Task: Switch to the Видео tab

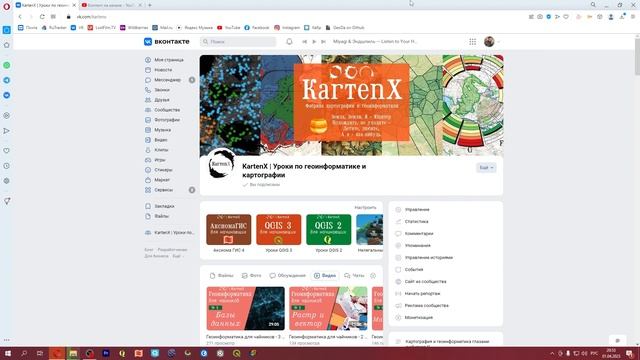Action: click(x=325, y=276)
